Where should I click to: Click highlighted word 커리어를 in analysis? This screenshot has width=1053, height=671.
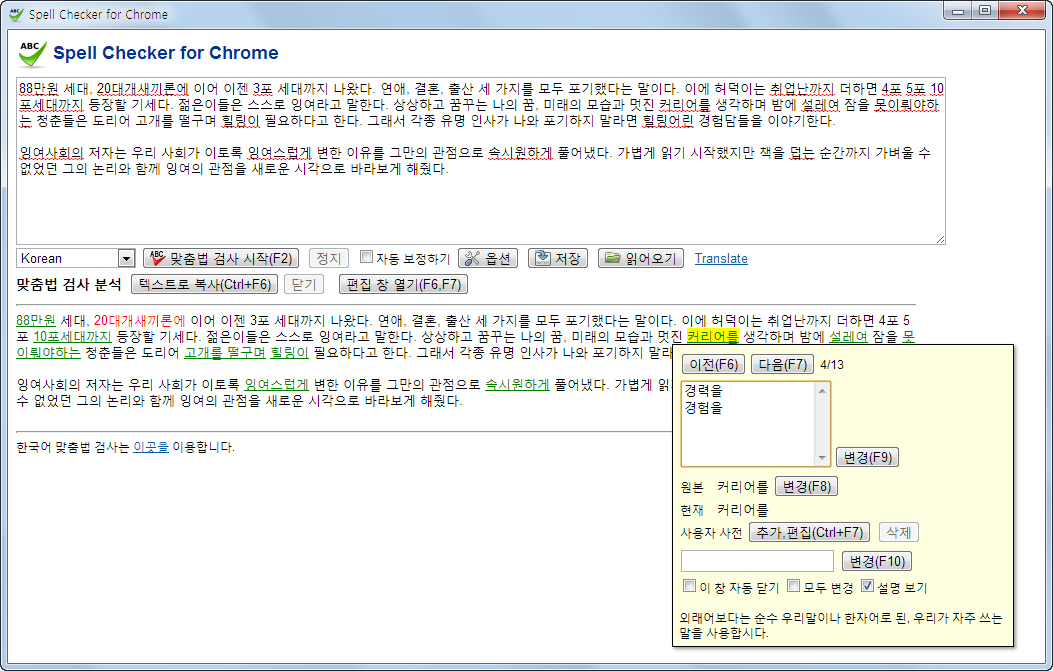(x=712, y=337)
